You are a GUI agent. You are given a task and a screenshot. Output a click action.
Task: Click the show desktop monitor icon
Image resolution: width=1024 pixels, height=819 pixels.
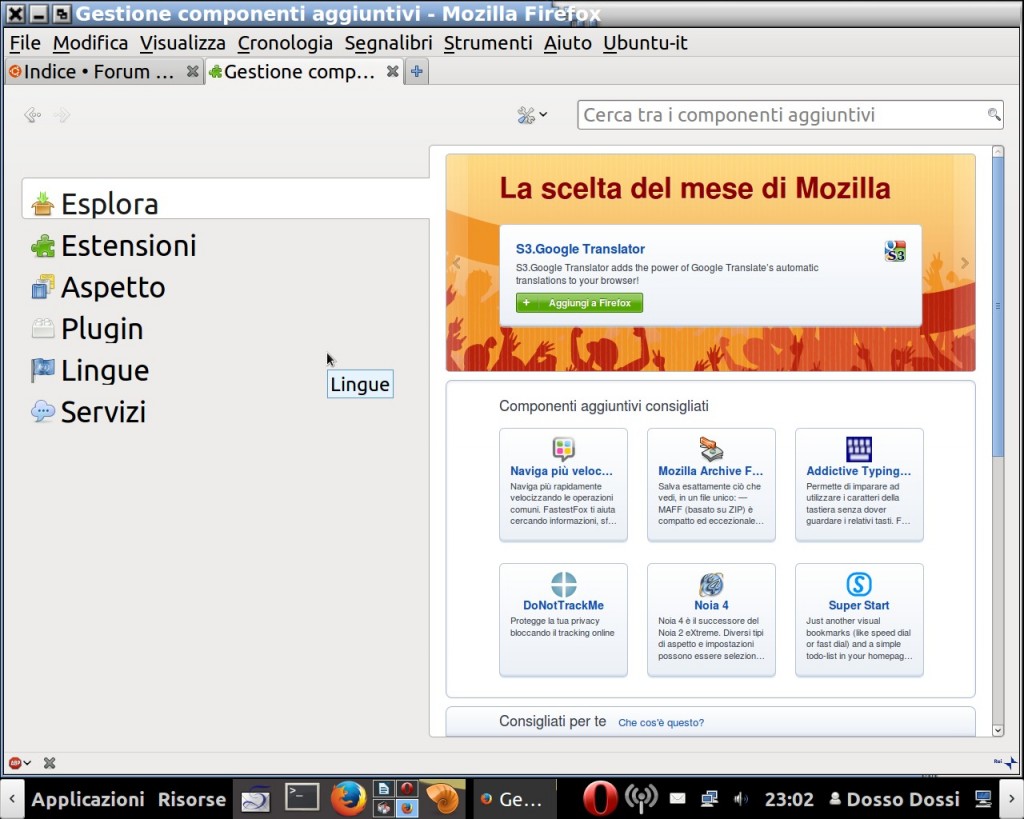[x=983, y=798]
